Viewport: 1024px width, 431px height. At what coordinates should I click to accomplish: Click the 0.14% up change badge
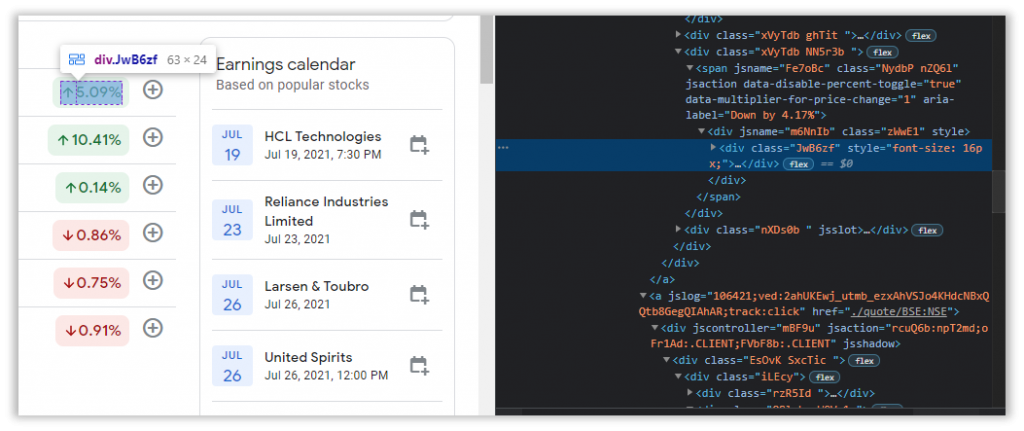[x=92, y=187]
